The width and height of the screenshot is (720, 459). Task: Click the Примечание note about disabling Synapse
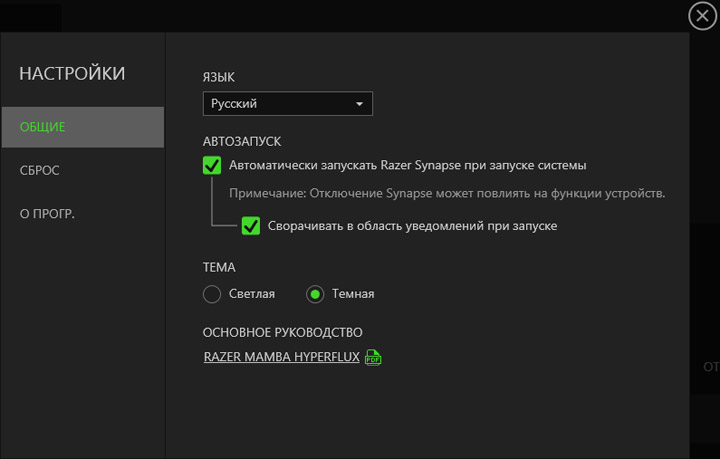(x=447, y=193)
